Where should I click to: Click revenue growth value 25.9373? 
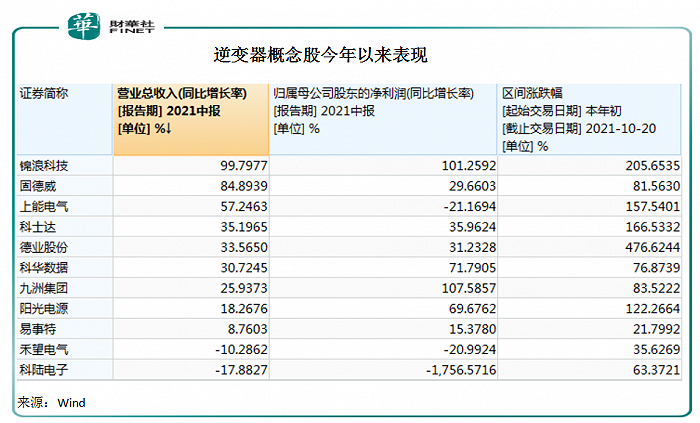244,288
